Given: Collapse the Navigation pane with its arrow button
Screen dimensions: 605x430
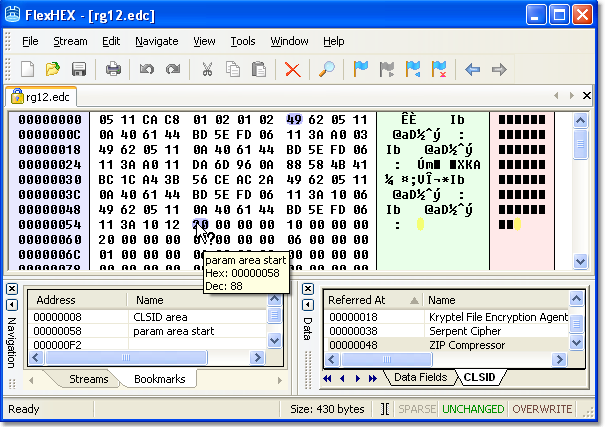Looking at the screenshot, I should [12, 305].
